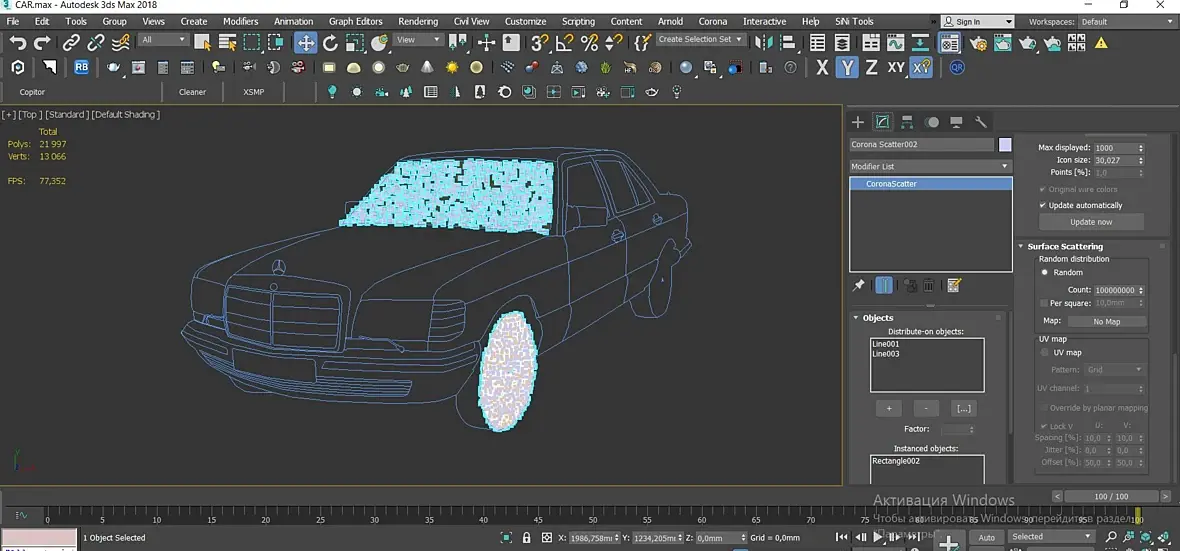
Task: Open the Modifier List dropdown
Action: tap(930, 166)
